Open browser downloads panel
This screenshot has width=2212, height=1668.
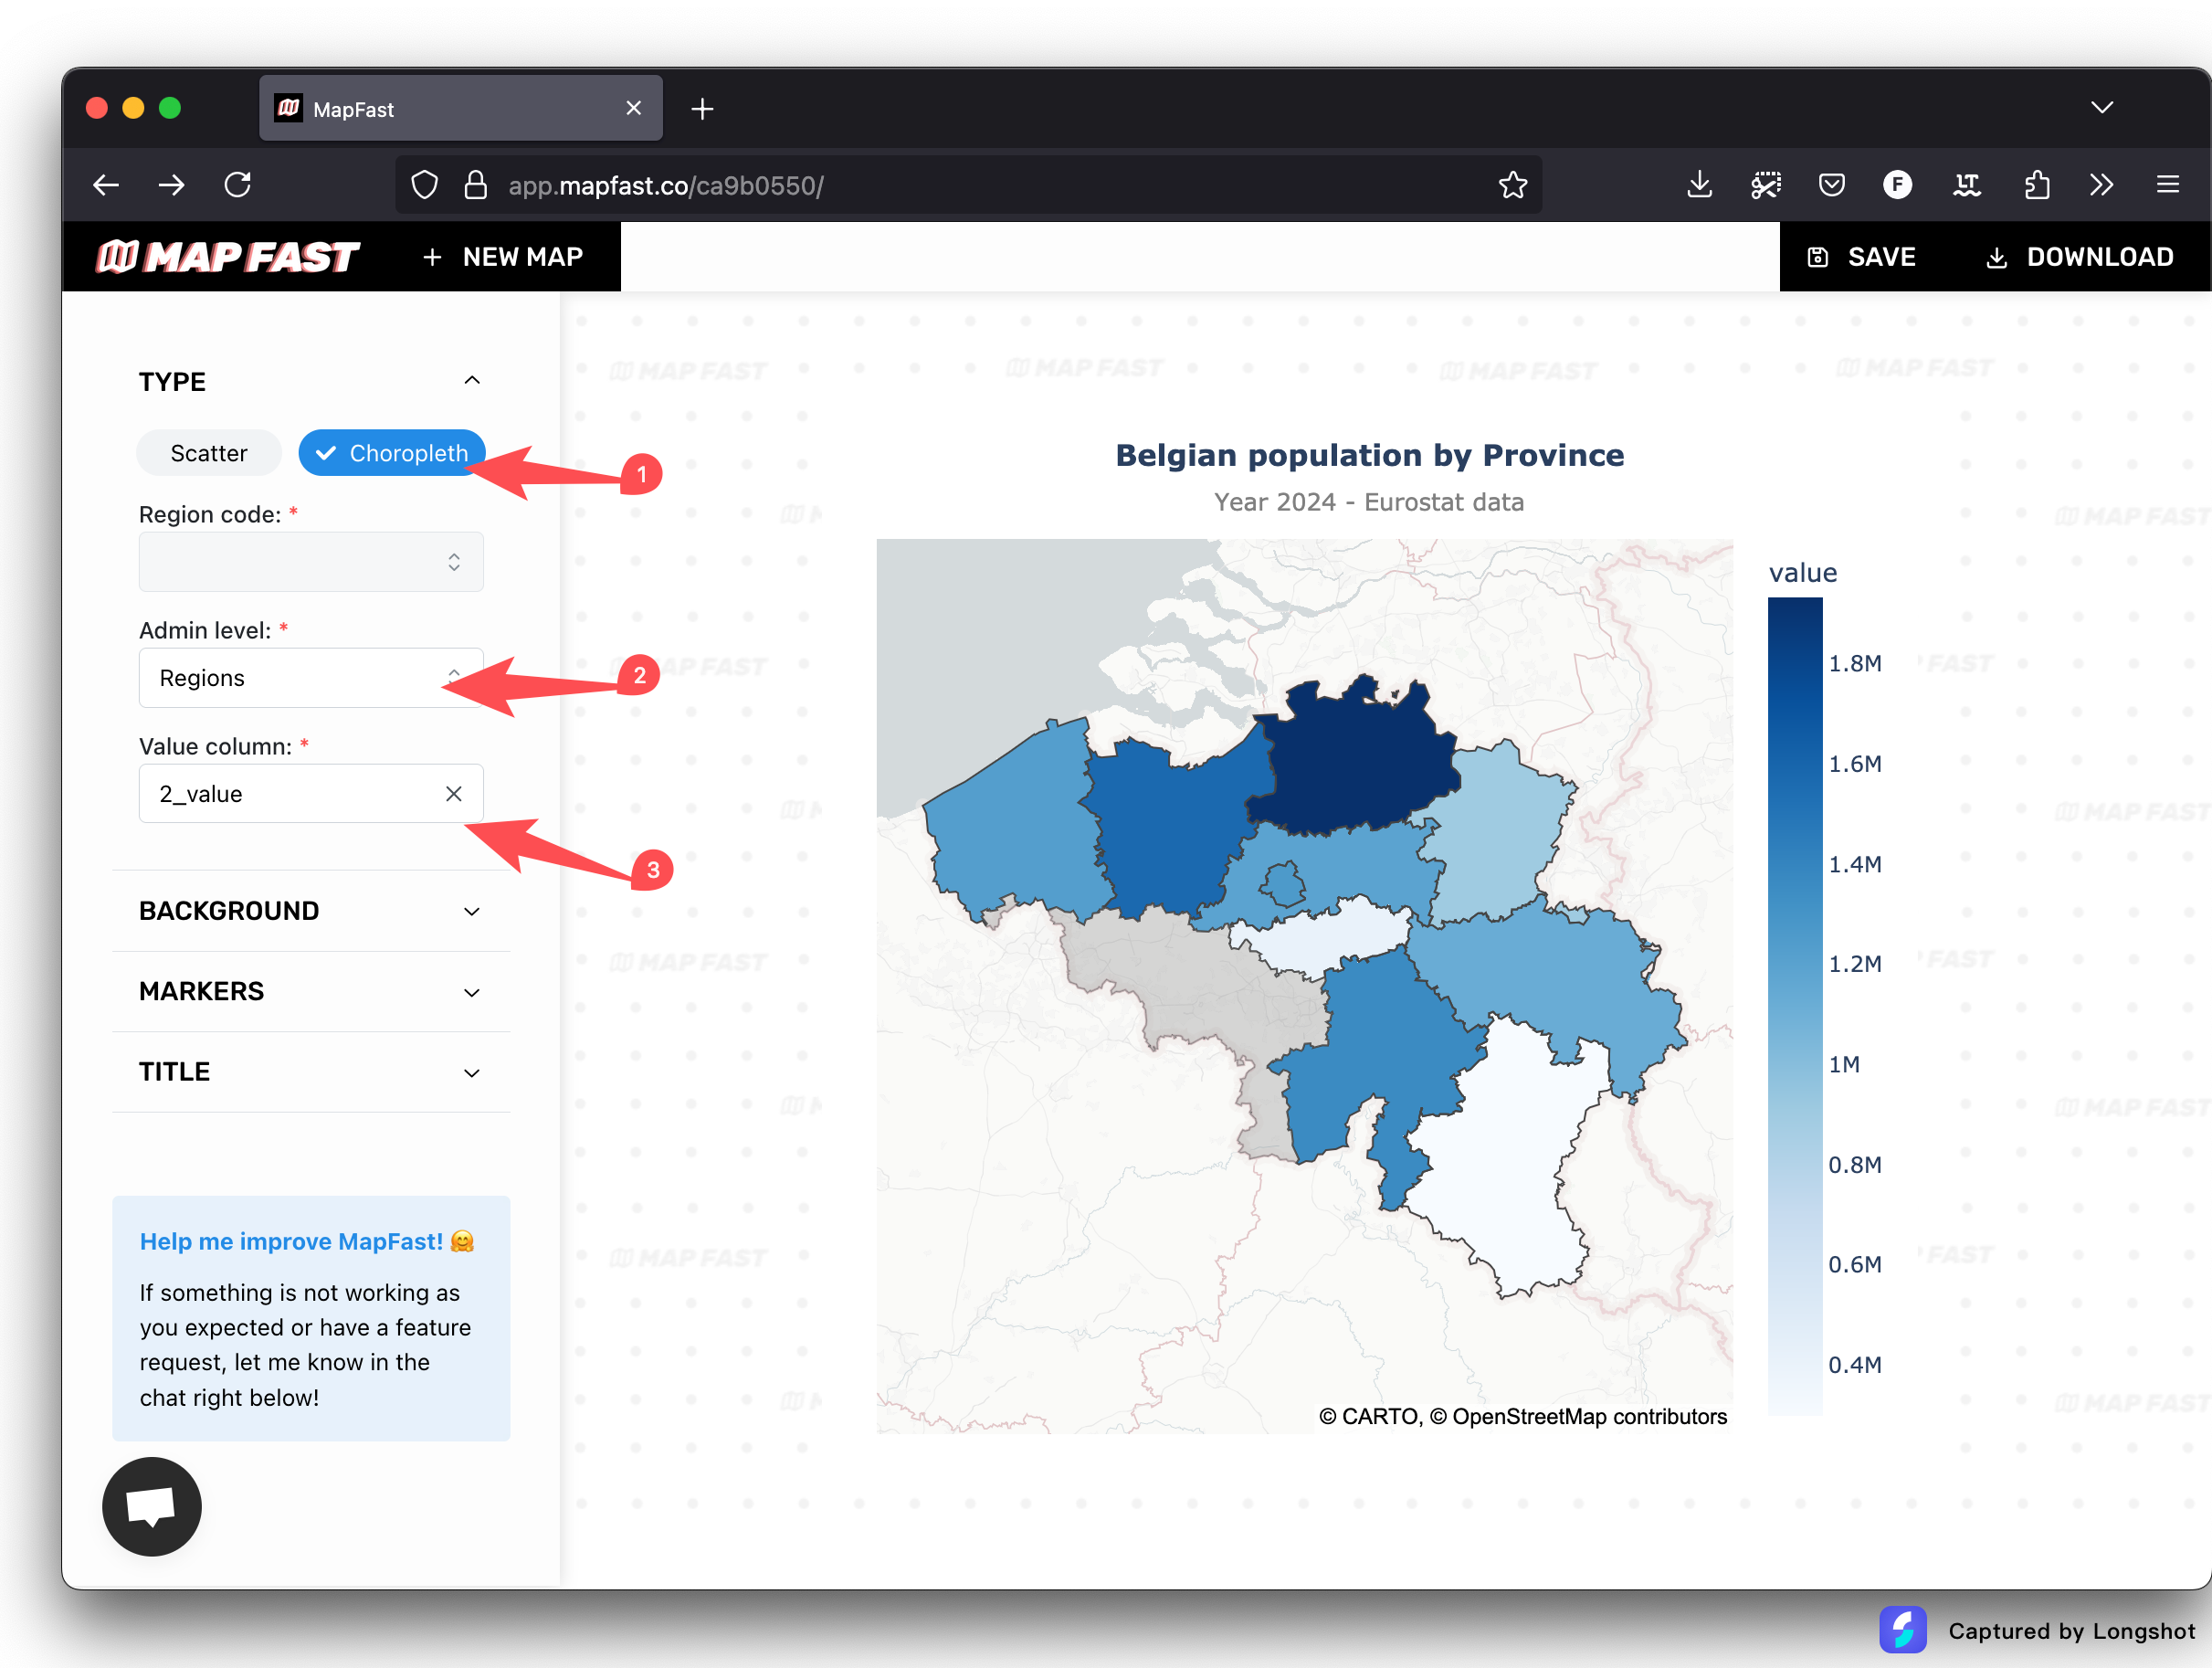(1699, 185)
